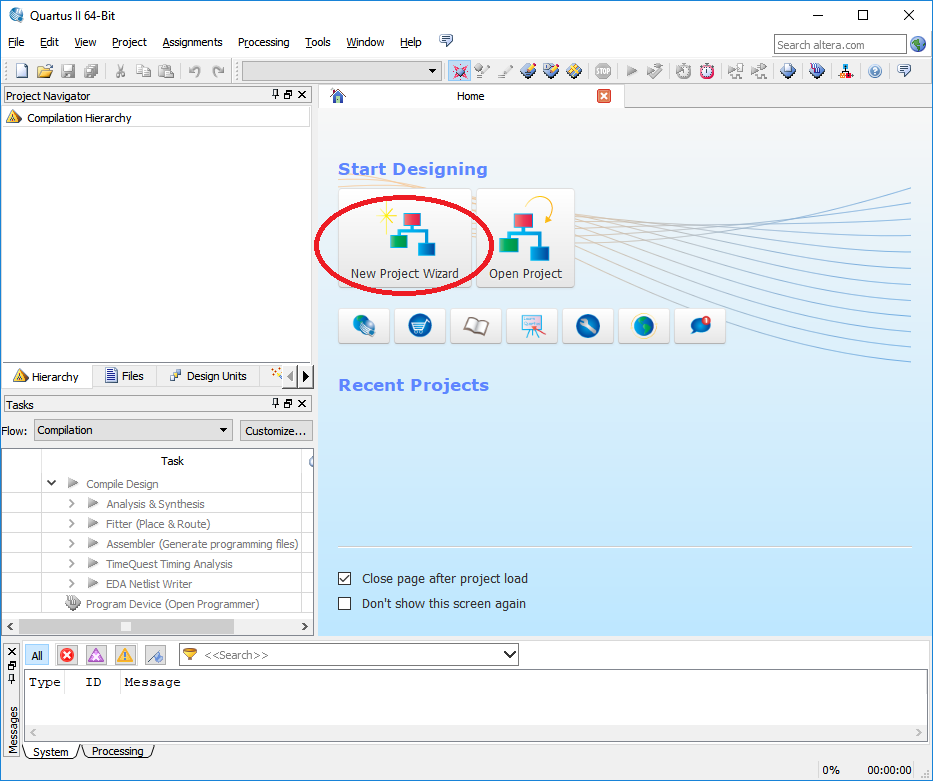Click the Search altera.com field
The image size is (933, 781).
(x=840, y=45)
